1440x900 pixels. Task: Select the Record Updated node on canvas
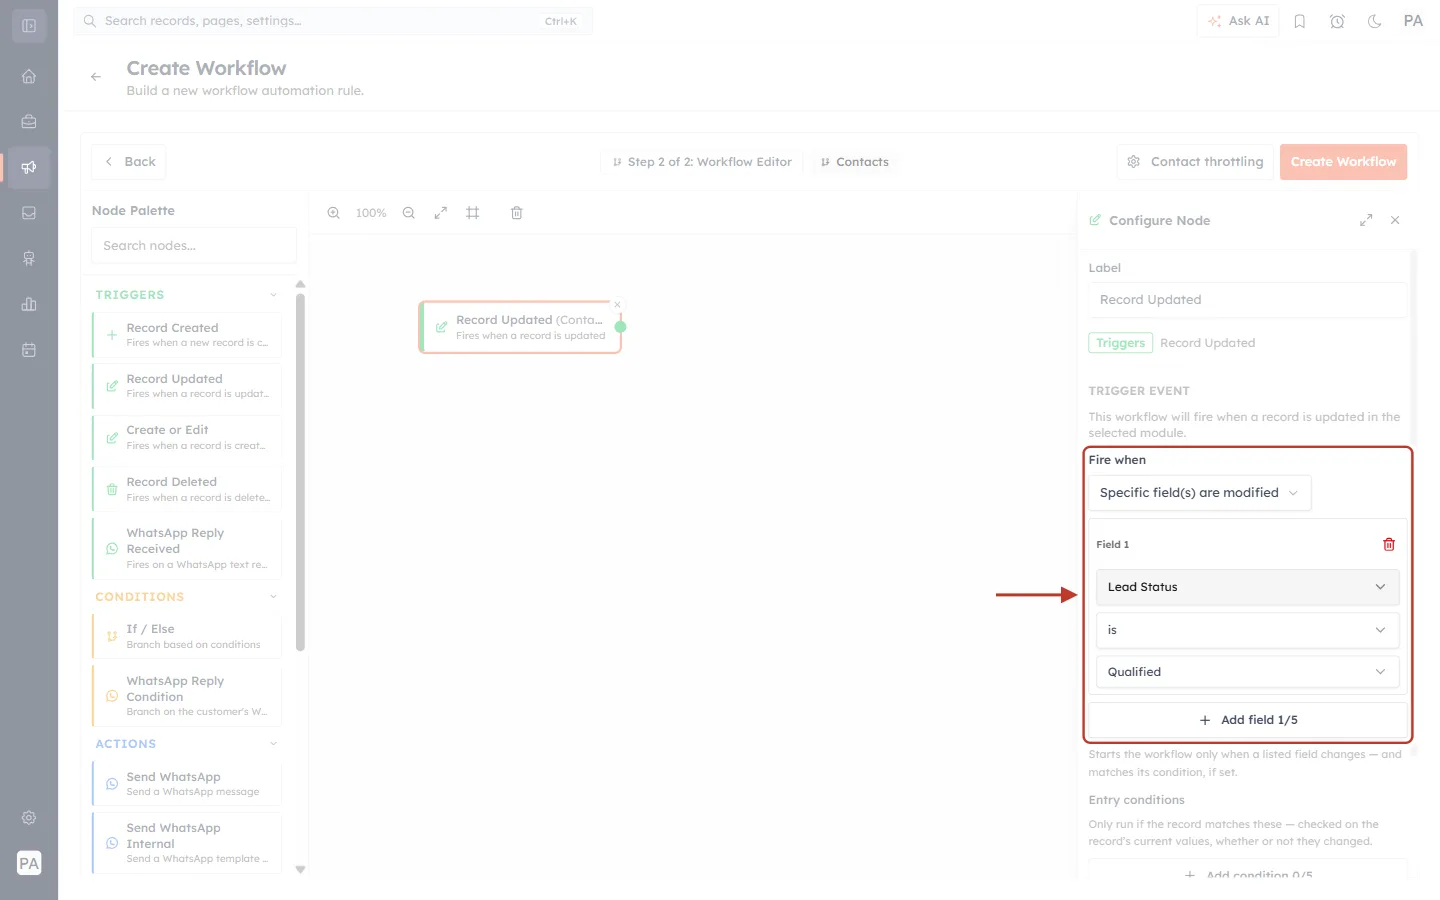(520, 327)
